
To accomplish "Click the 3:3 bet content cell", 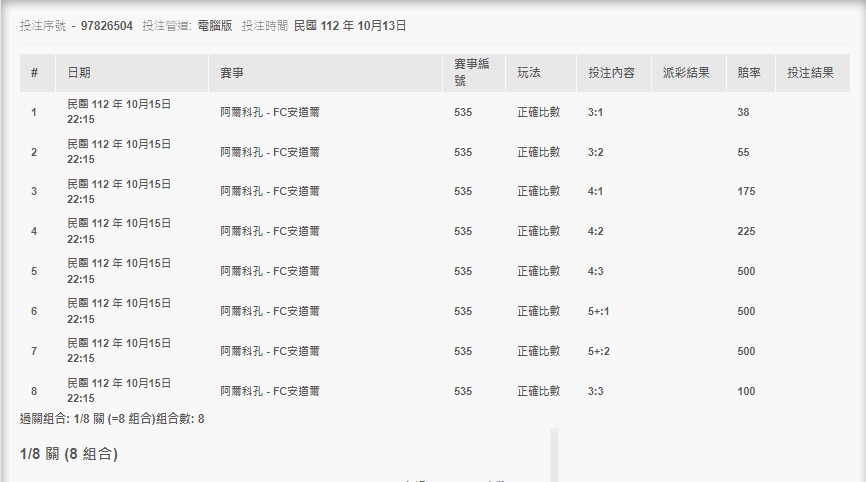I will [x=595, y=391].
